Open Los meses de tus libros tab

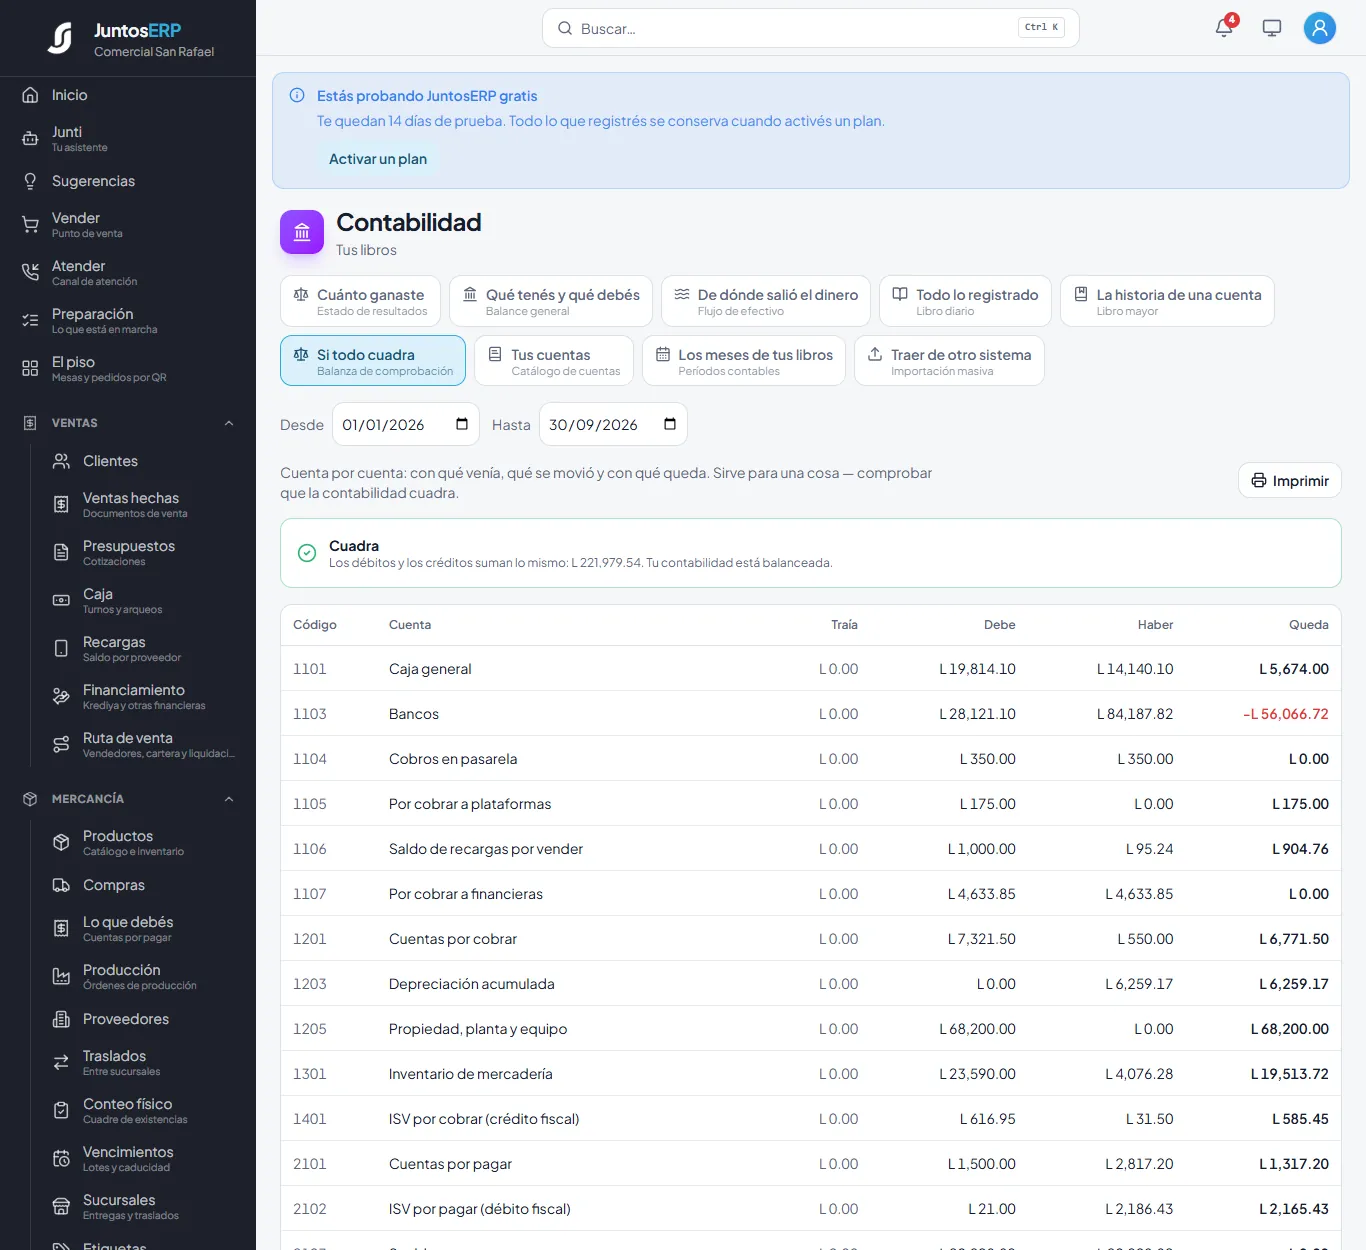click(x=744, y=360)
